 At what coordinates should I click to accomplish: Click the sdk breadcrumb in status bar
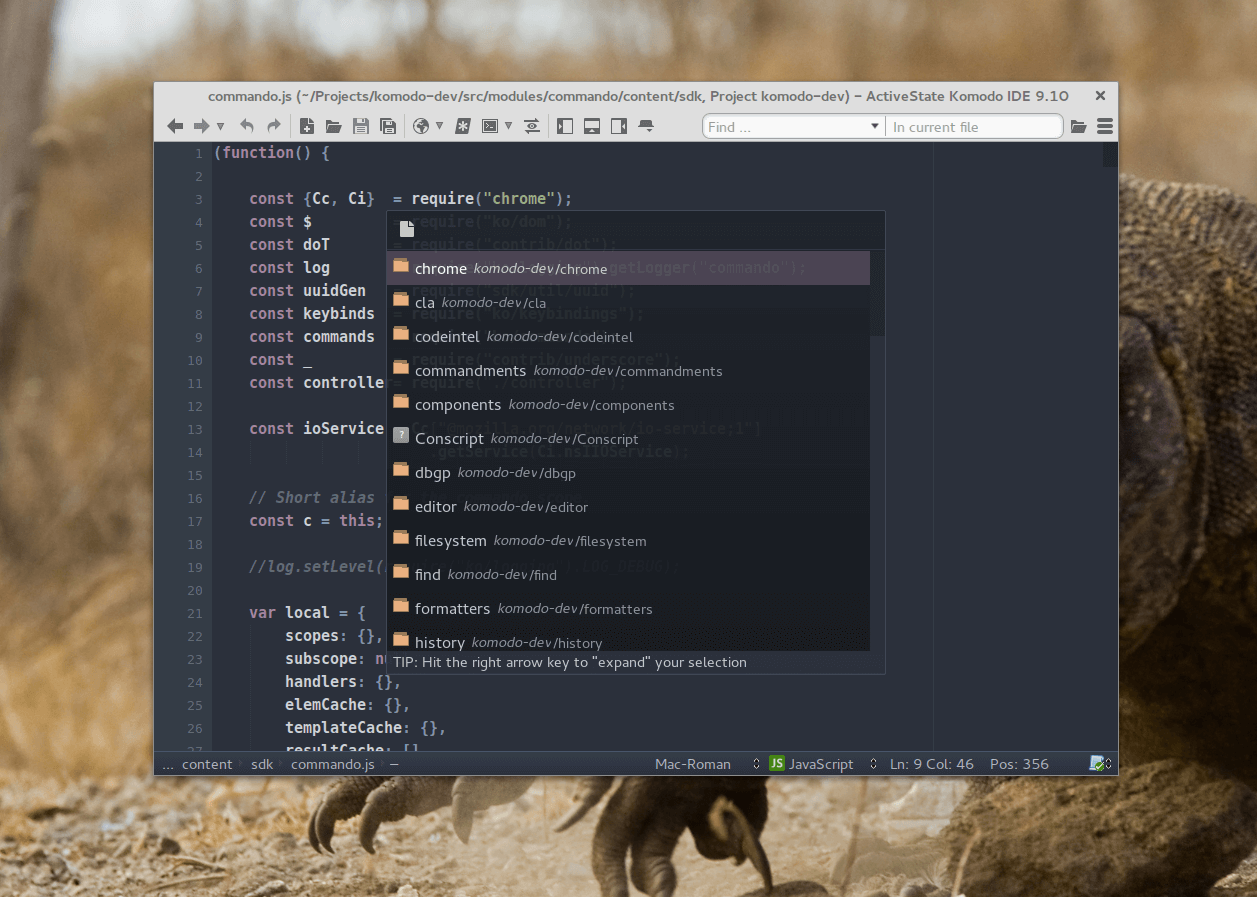click(262, 764)
